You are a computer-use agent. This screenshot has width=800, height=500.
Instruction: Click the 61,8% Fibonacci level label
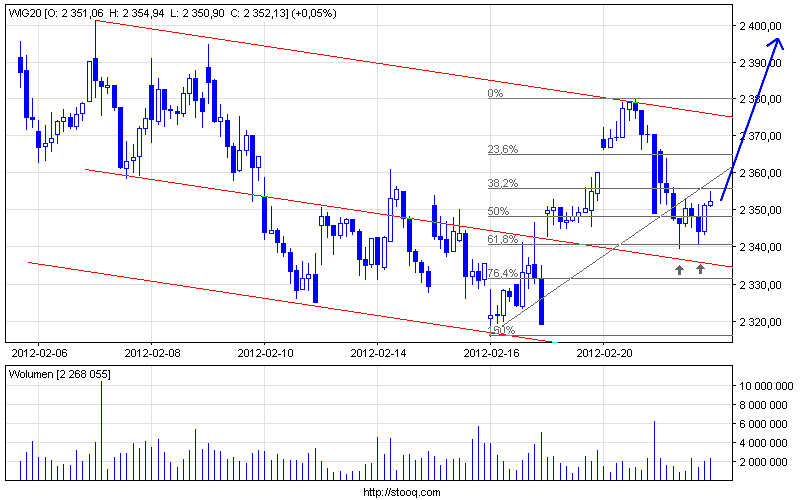[503, 239]
